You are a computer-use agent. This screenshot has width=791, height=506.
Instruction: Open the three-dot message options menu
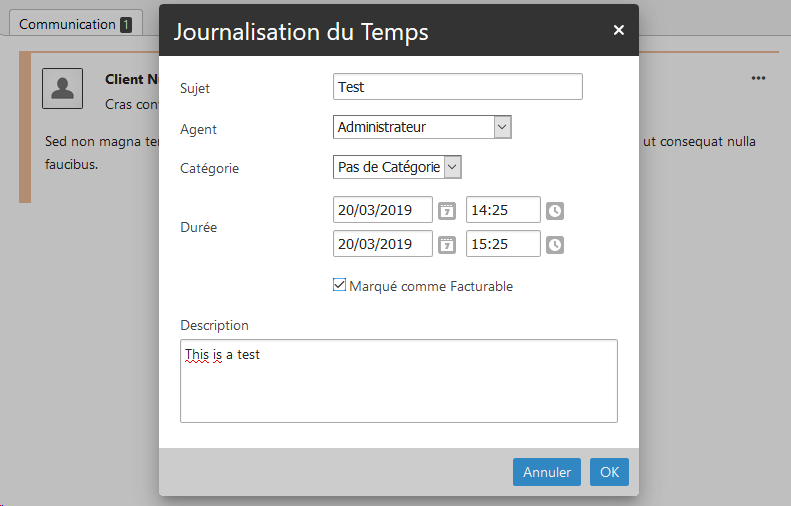pyautogui.click(x=758, y=78)
